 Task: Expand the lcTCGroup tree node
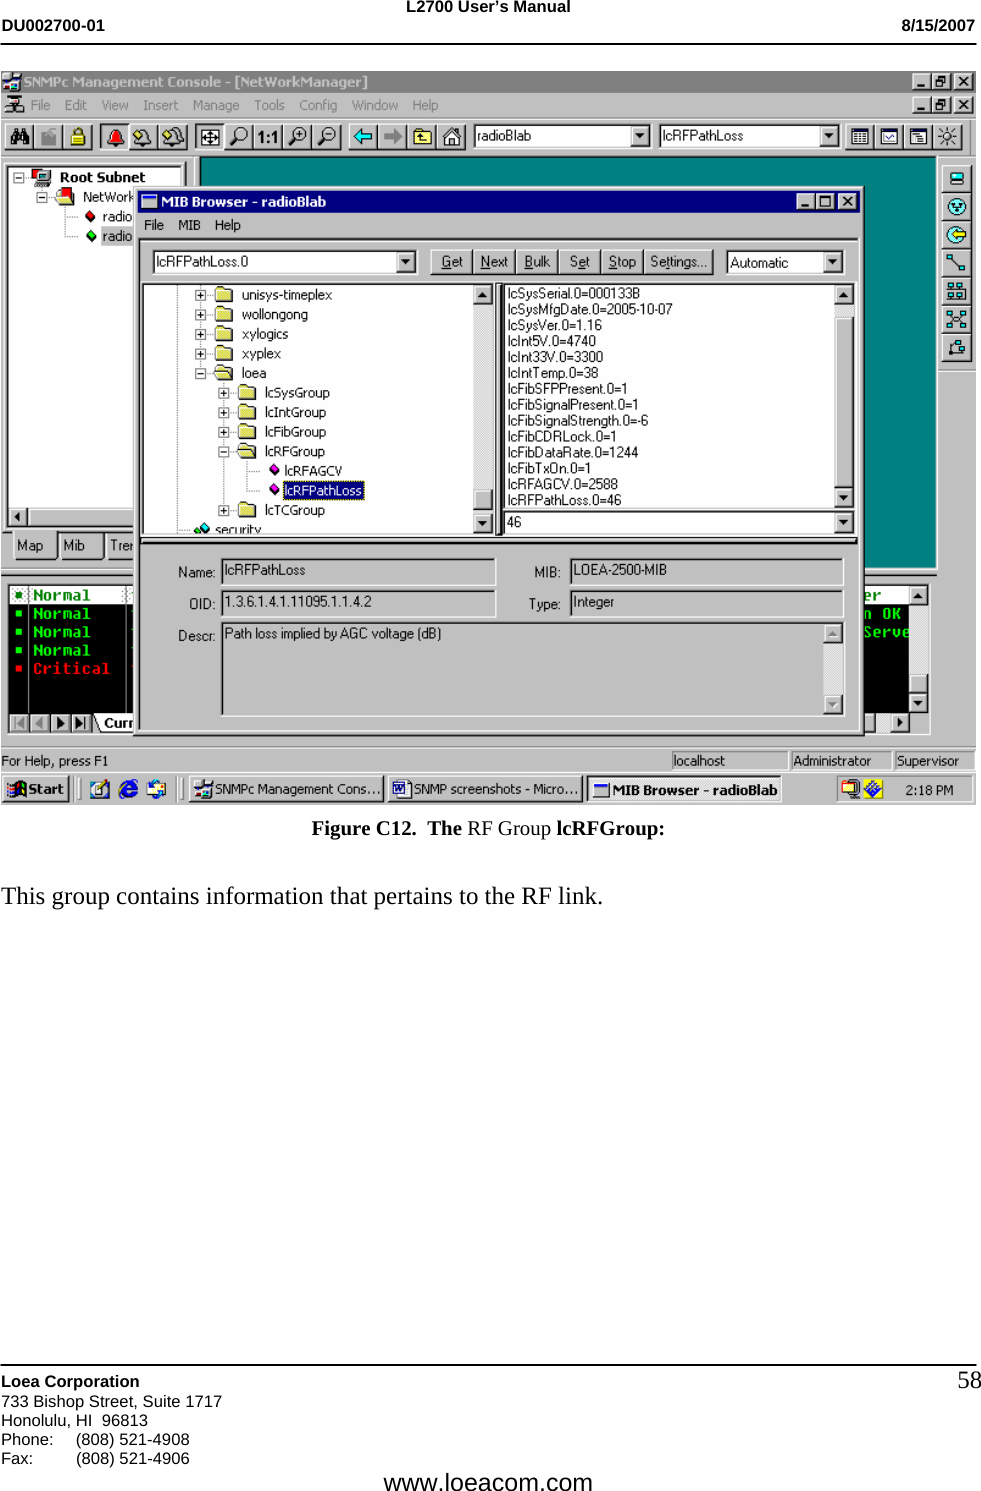[x=222, y=510]
